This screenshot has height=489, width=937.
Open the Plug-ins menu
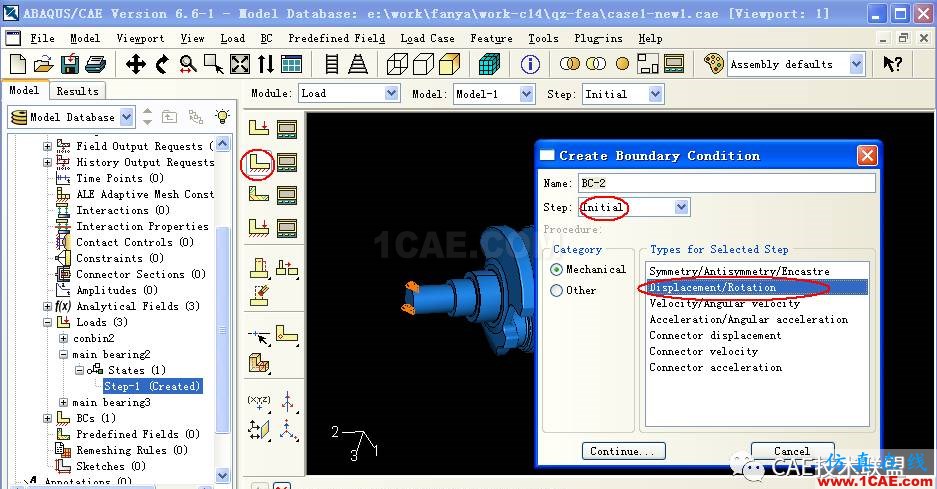click(598, 38)
